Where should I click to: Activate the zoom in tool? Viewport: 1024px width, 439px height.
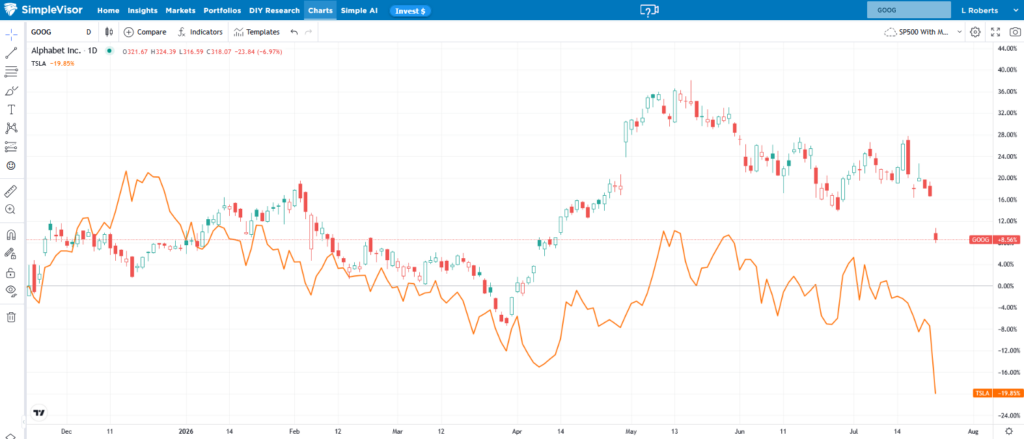11,210
